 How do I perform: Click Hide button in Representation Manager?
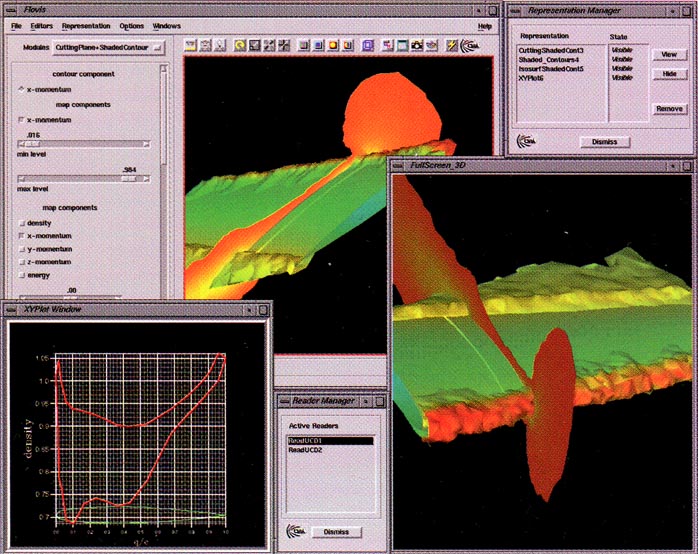[669, 74]
